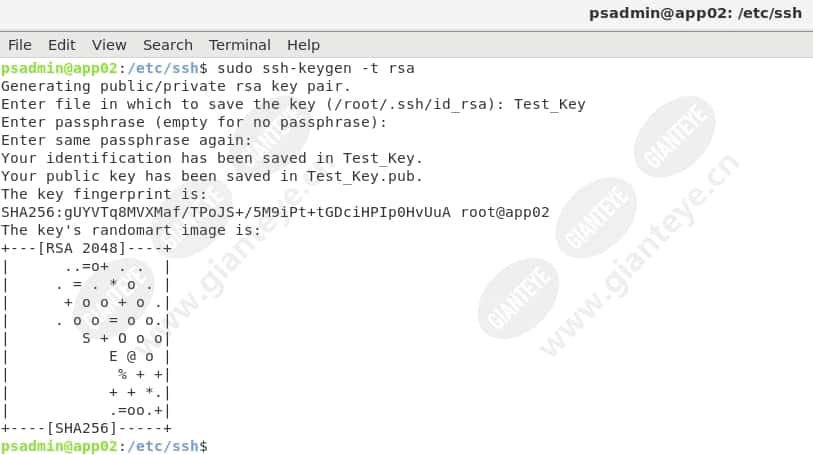Open the Edit menu

(62, 45)
